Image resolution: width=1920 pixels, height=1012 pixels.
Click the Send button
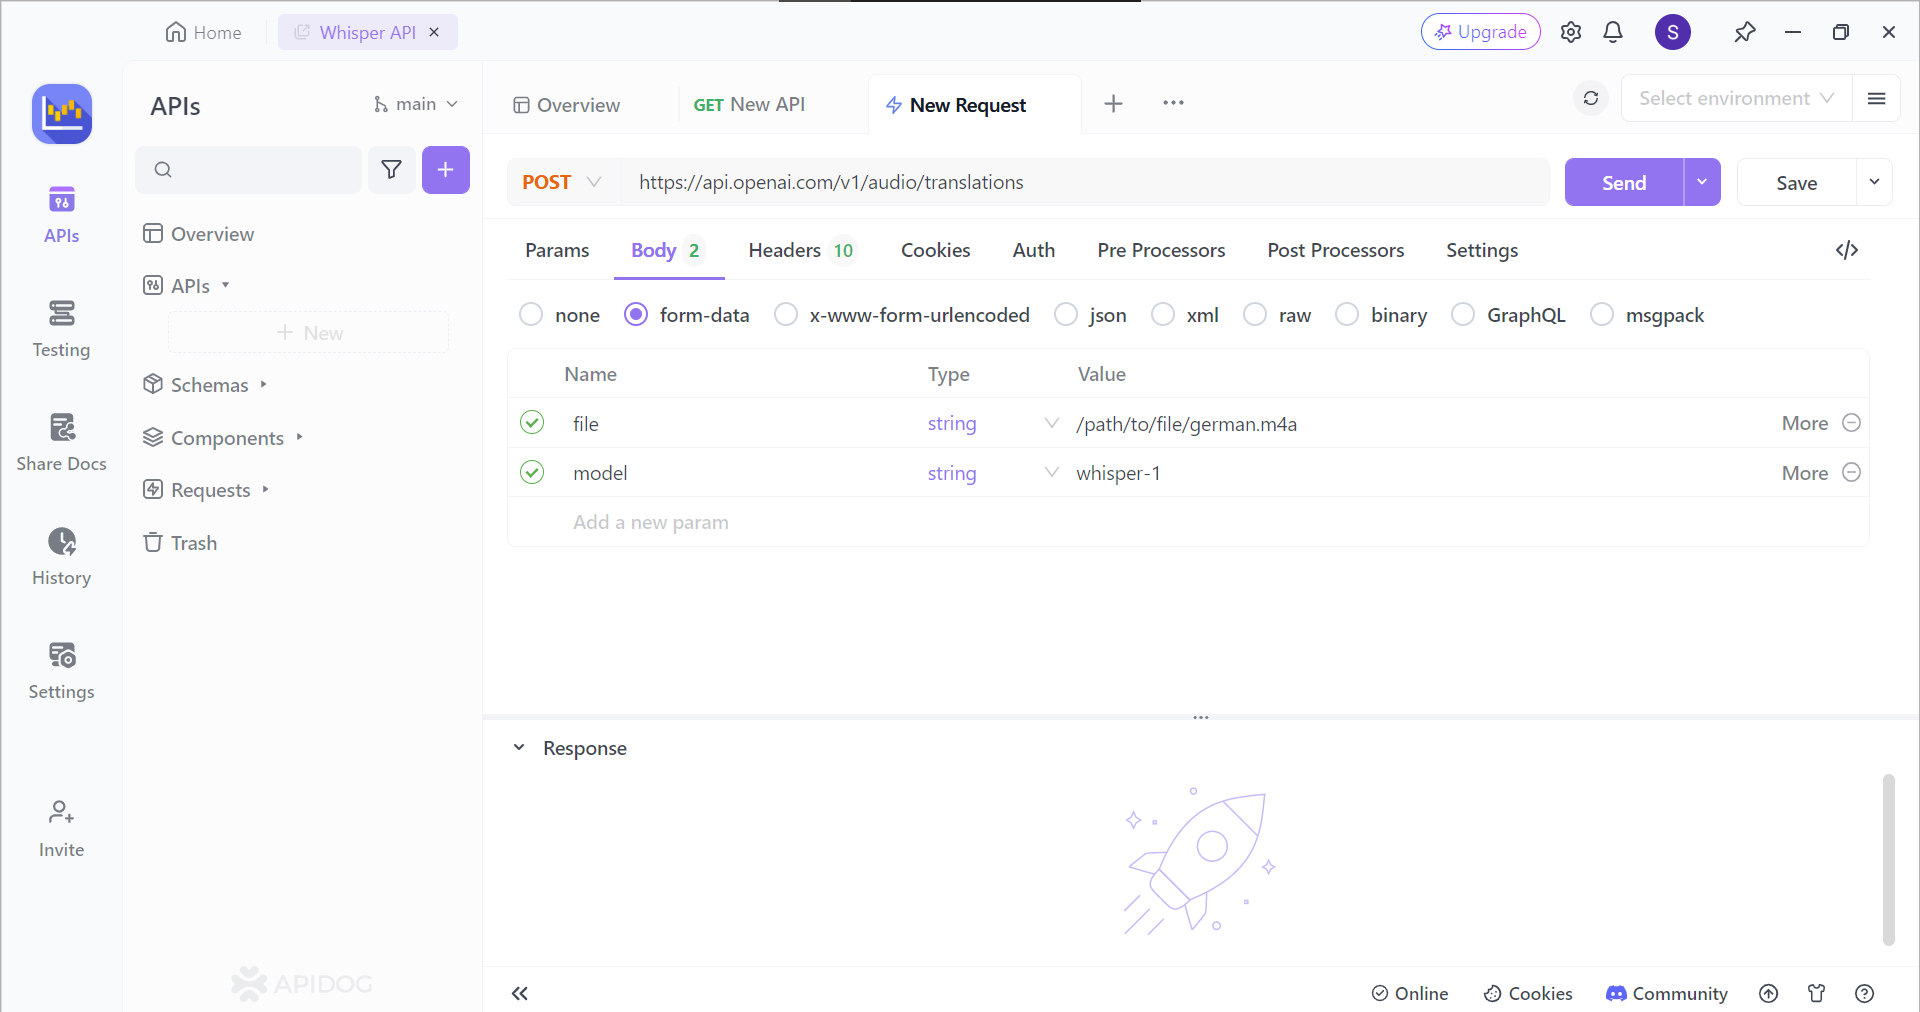coord(1623,183)
